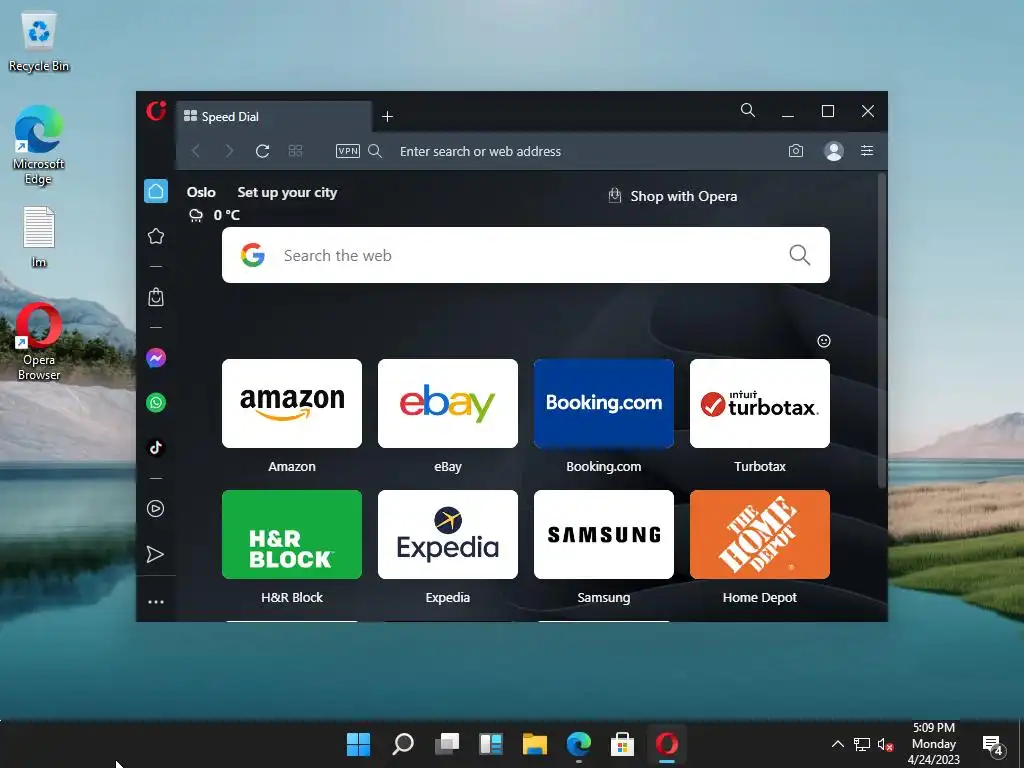Screen dimensions: 1024x768
Task: Open the Windows Start menu
Action: coord(358,744)
